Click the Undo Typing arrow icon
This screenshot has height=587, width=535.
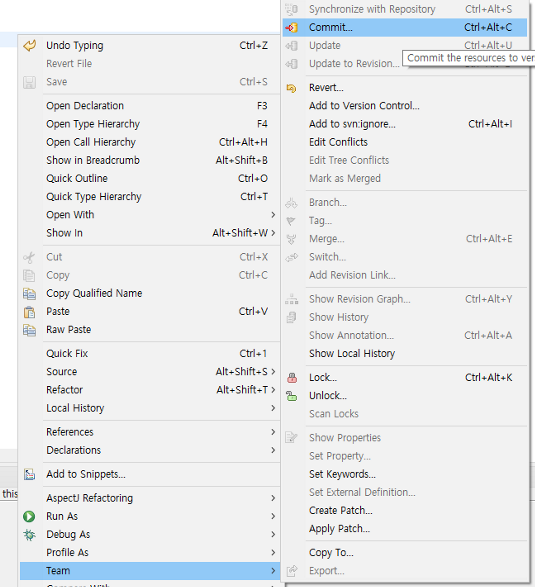30,46
